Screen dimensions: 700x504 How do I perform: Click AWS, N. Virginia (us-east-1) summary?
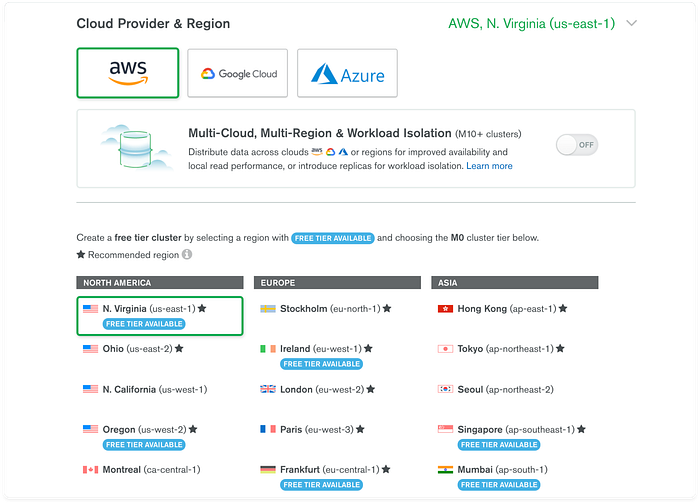tap(531, 23)
